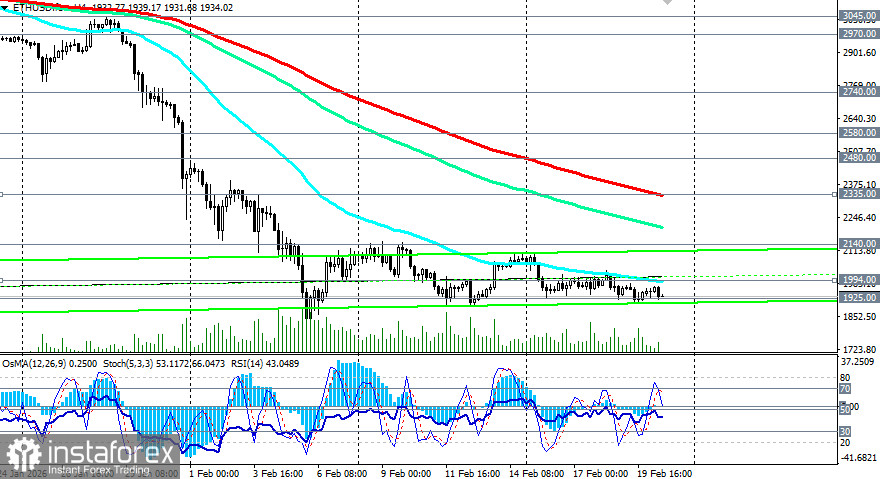Screen dimensions: 882x479
Task: Click the 14 Feb 08:00 time label
Action: point(537,473)
